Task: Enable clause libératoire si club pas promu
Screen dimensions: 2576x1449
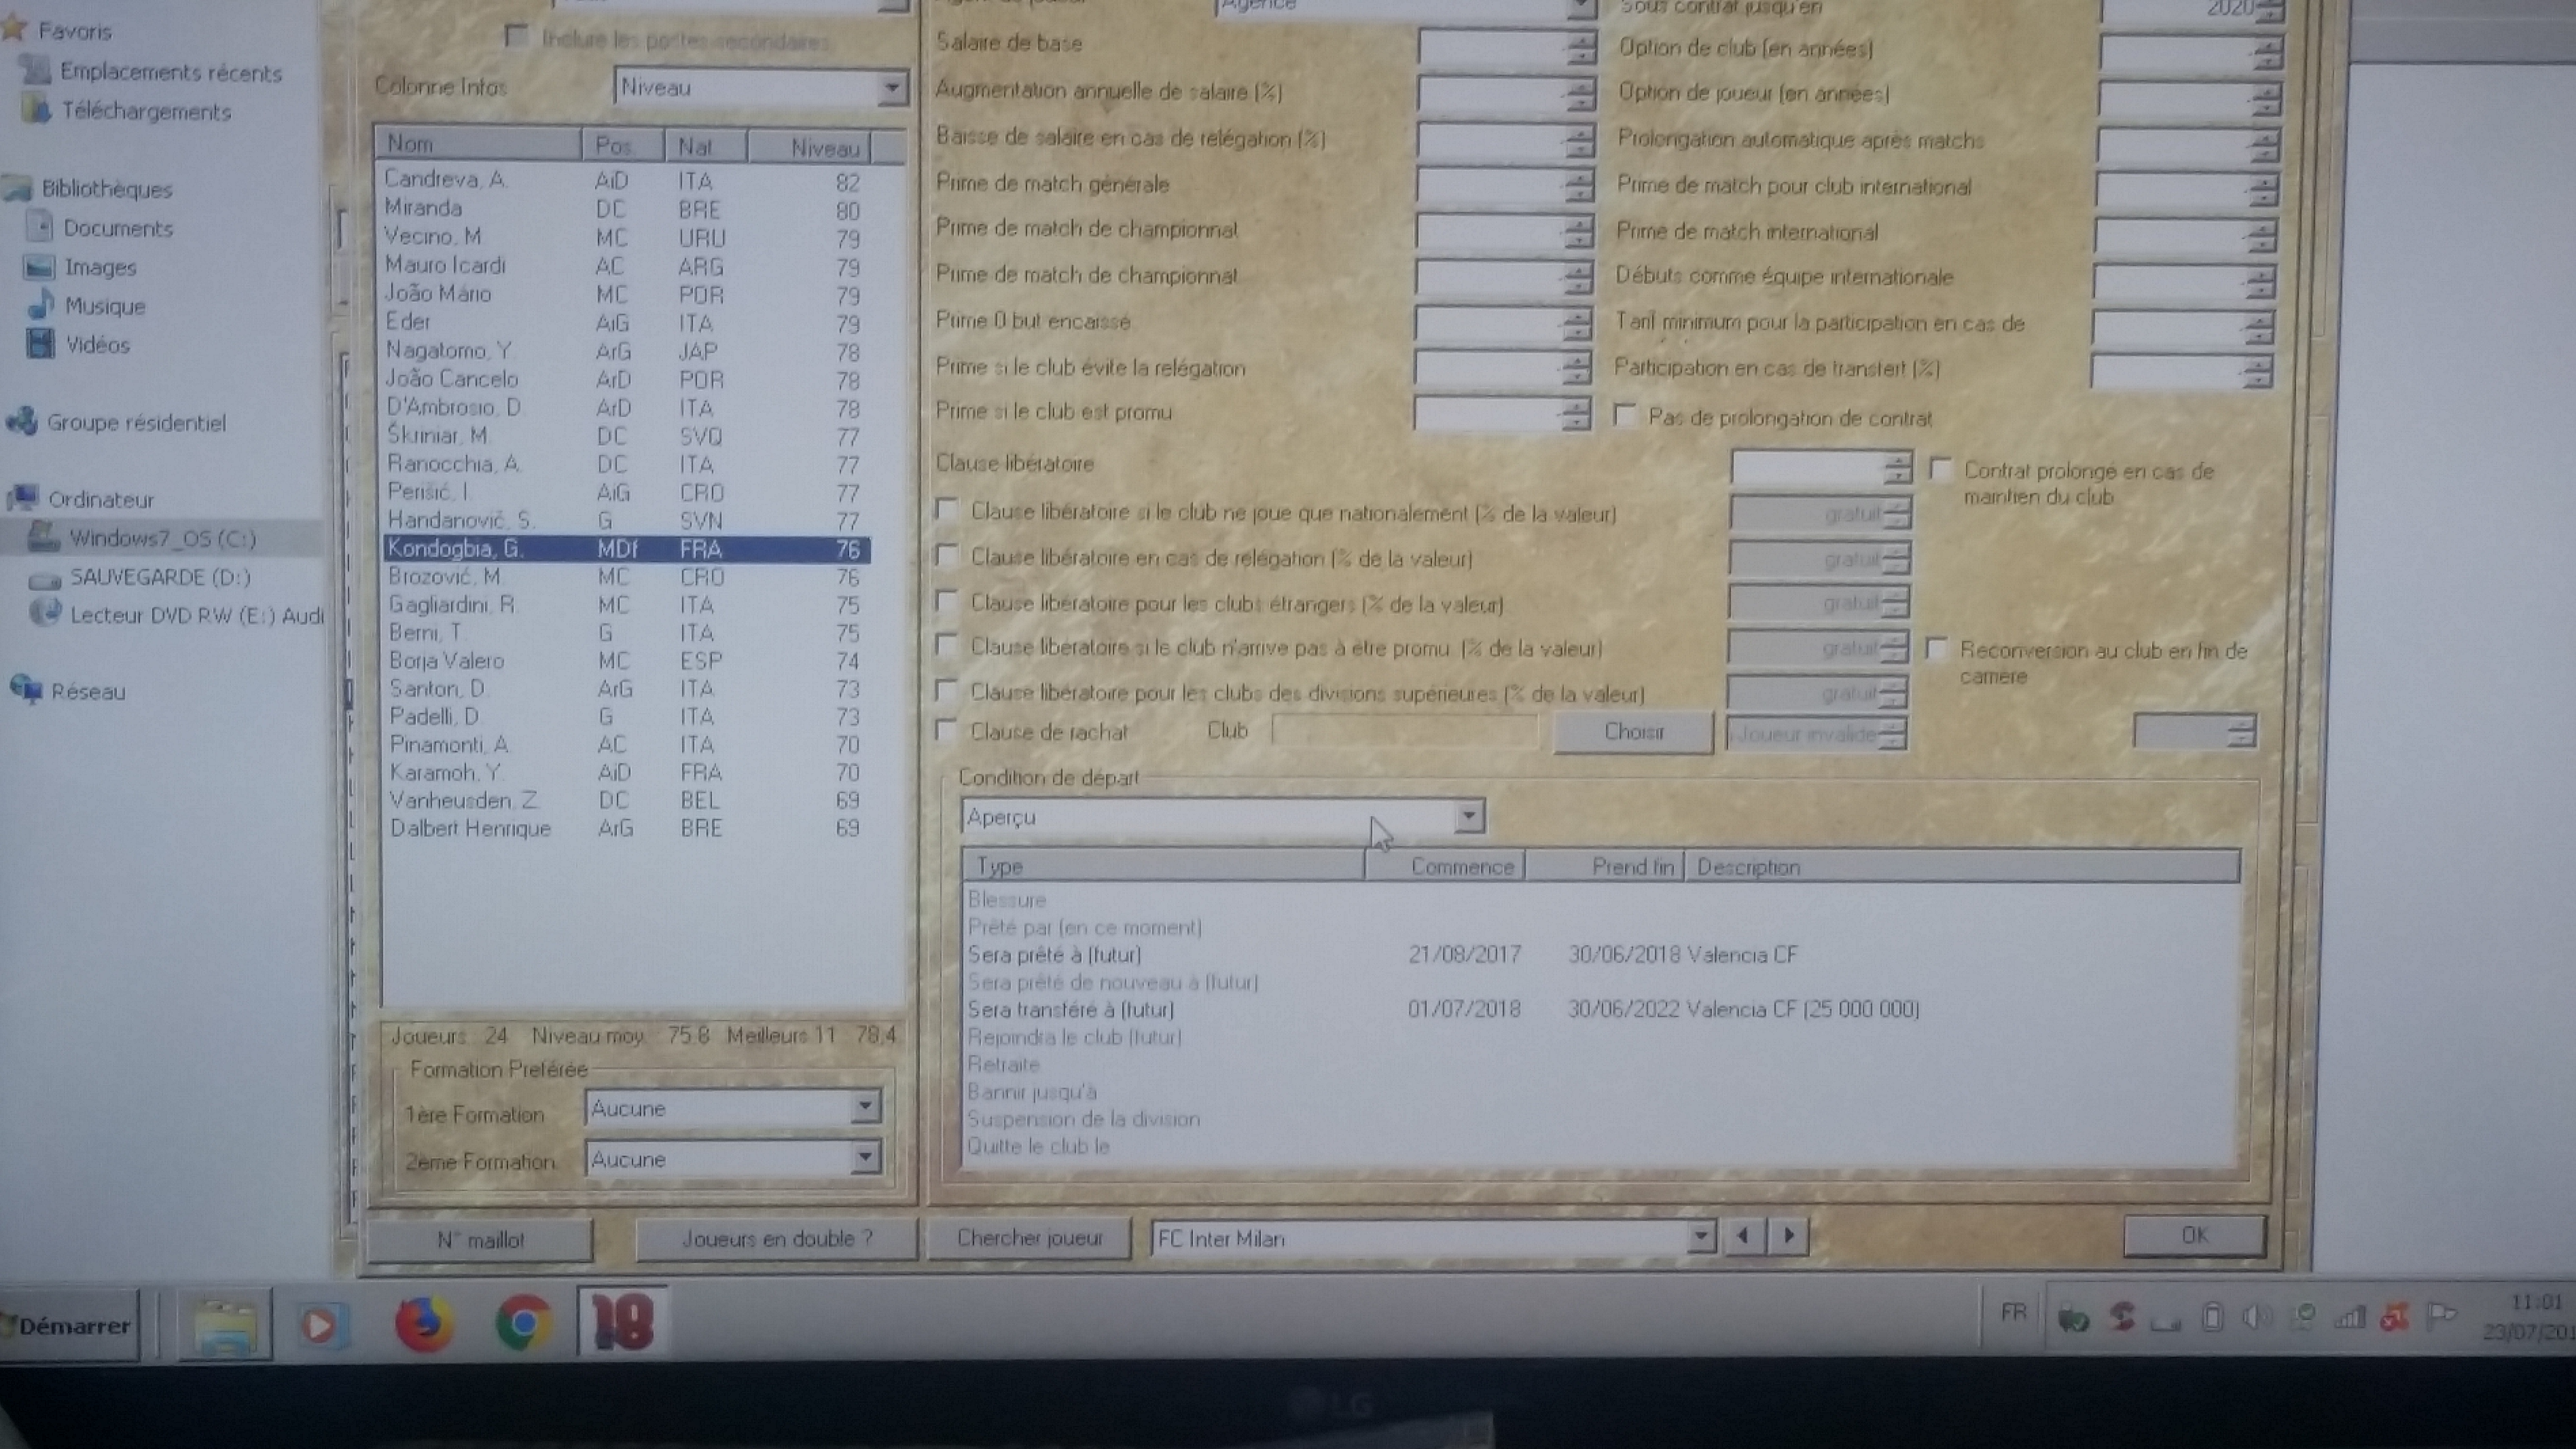Action: [946, 645]
